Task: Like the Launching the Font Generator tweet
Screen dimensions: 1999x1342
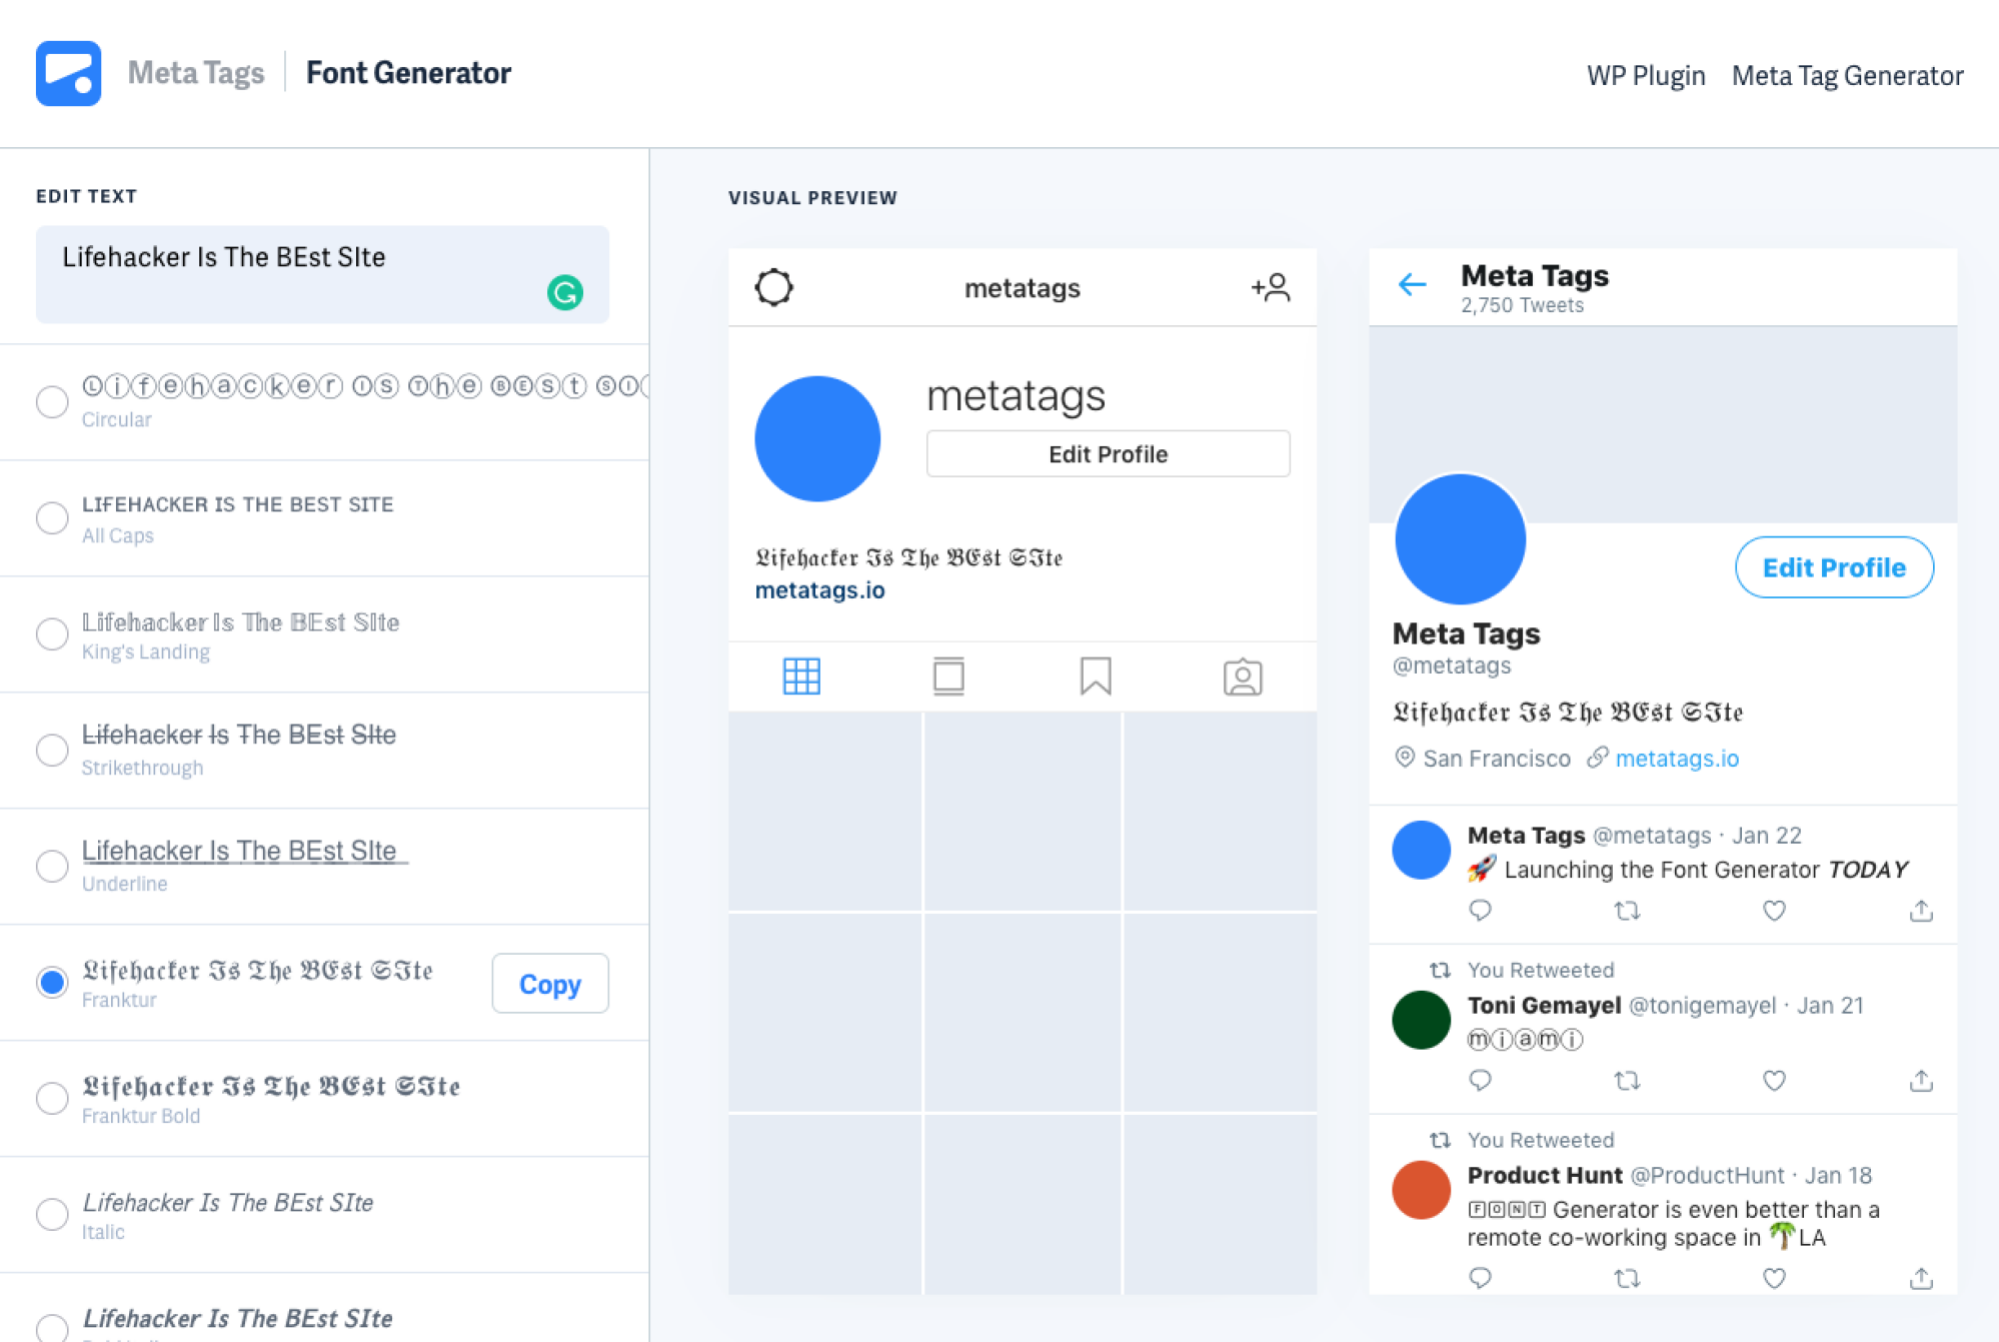Action: tap(1774, 911)
